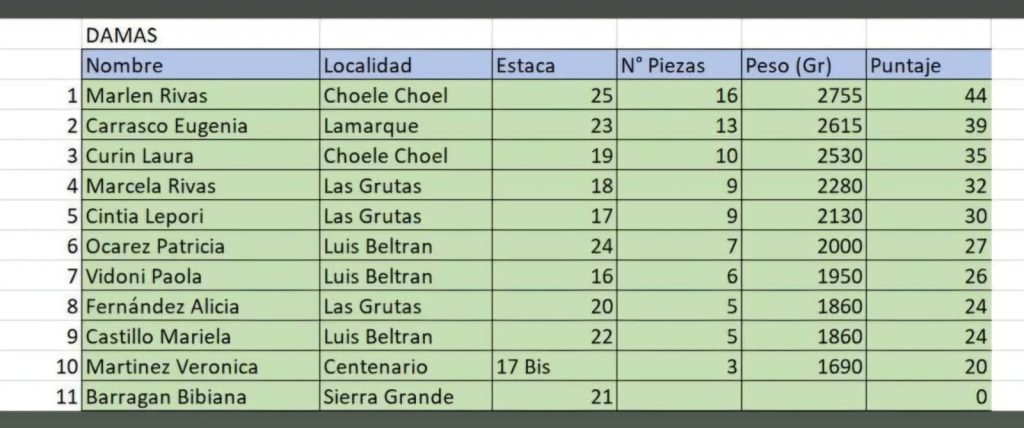Image resolution: width=1024 pixels, height=428 pixels.
Task: Click the Nombre column header cell
Action: pos(200,66)
